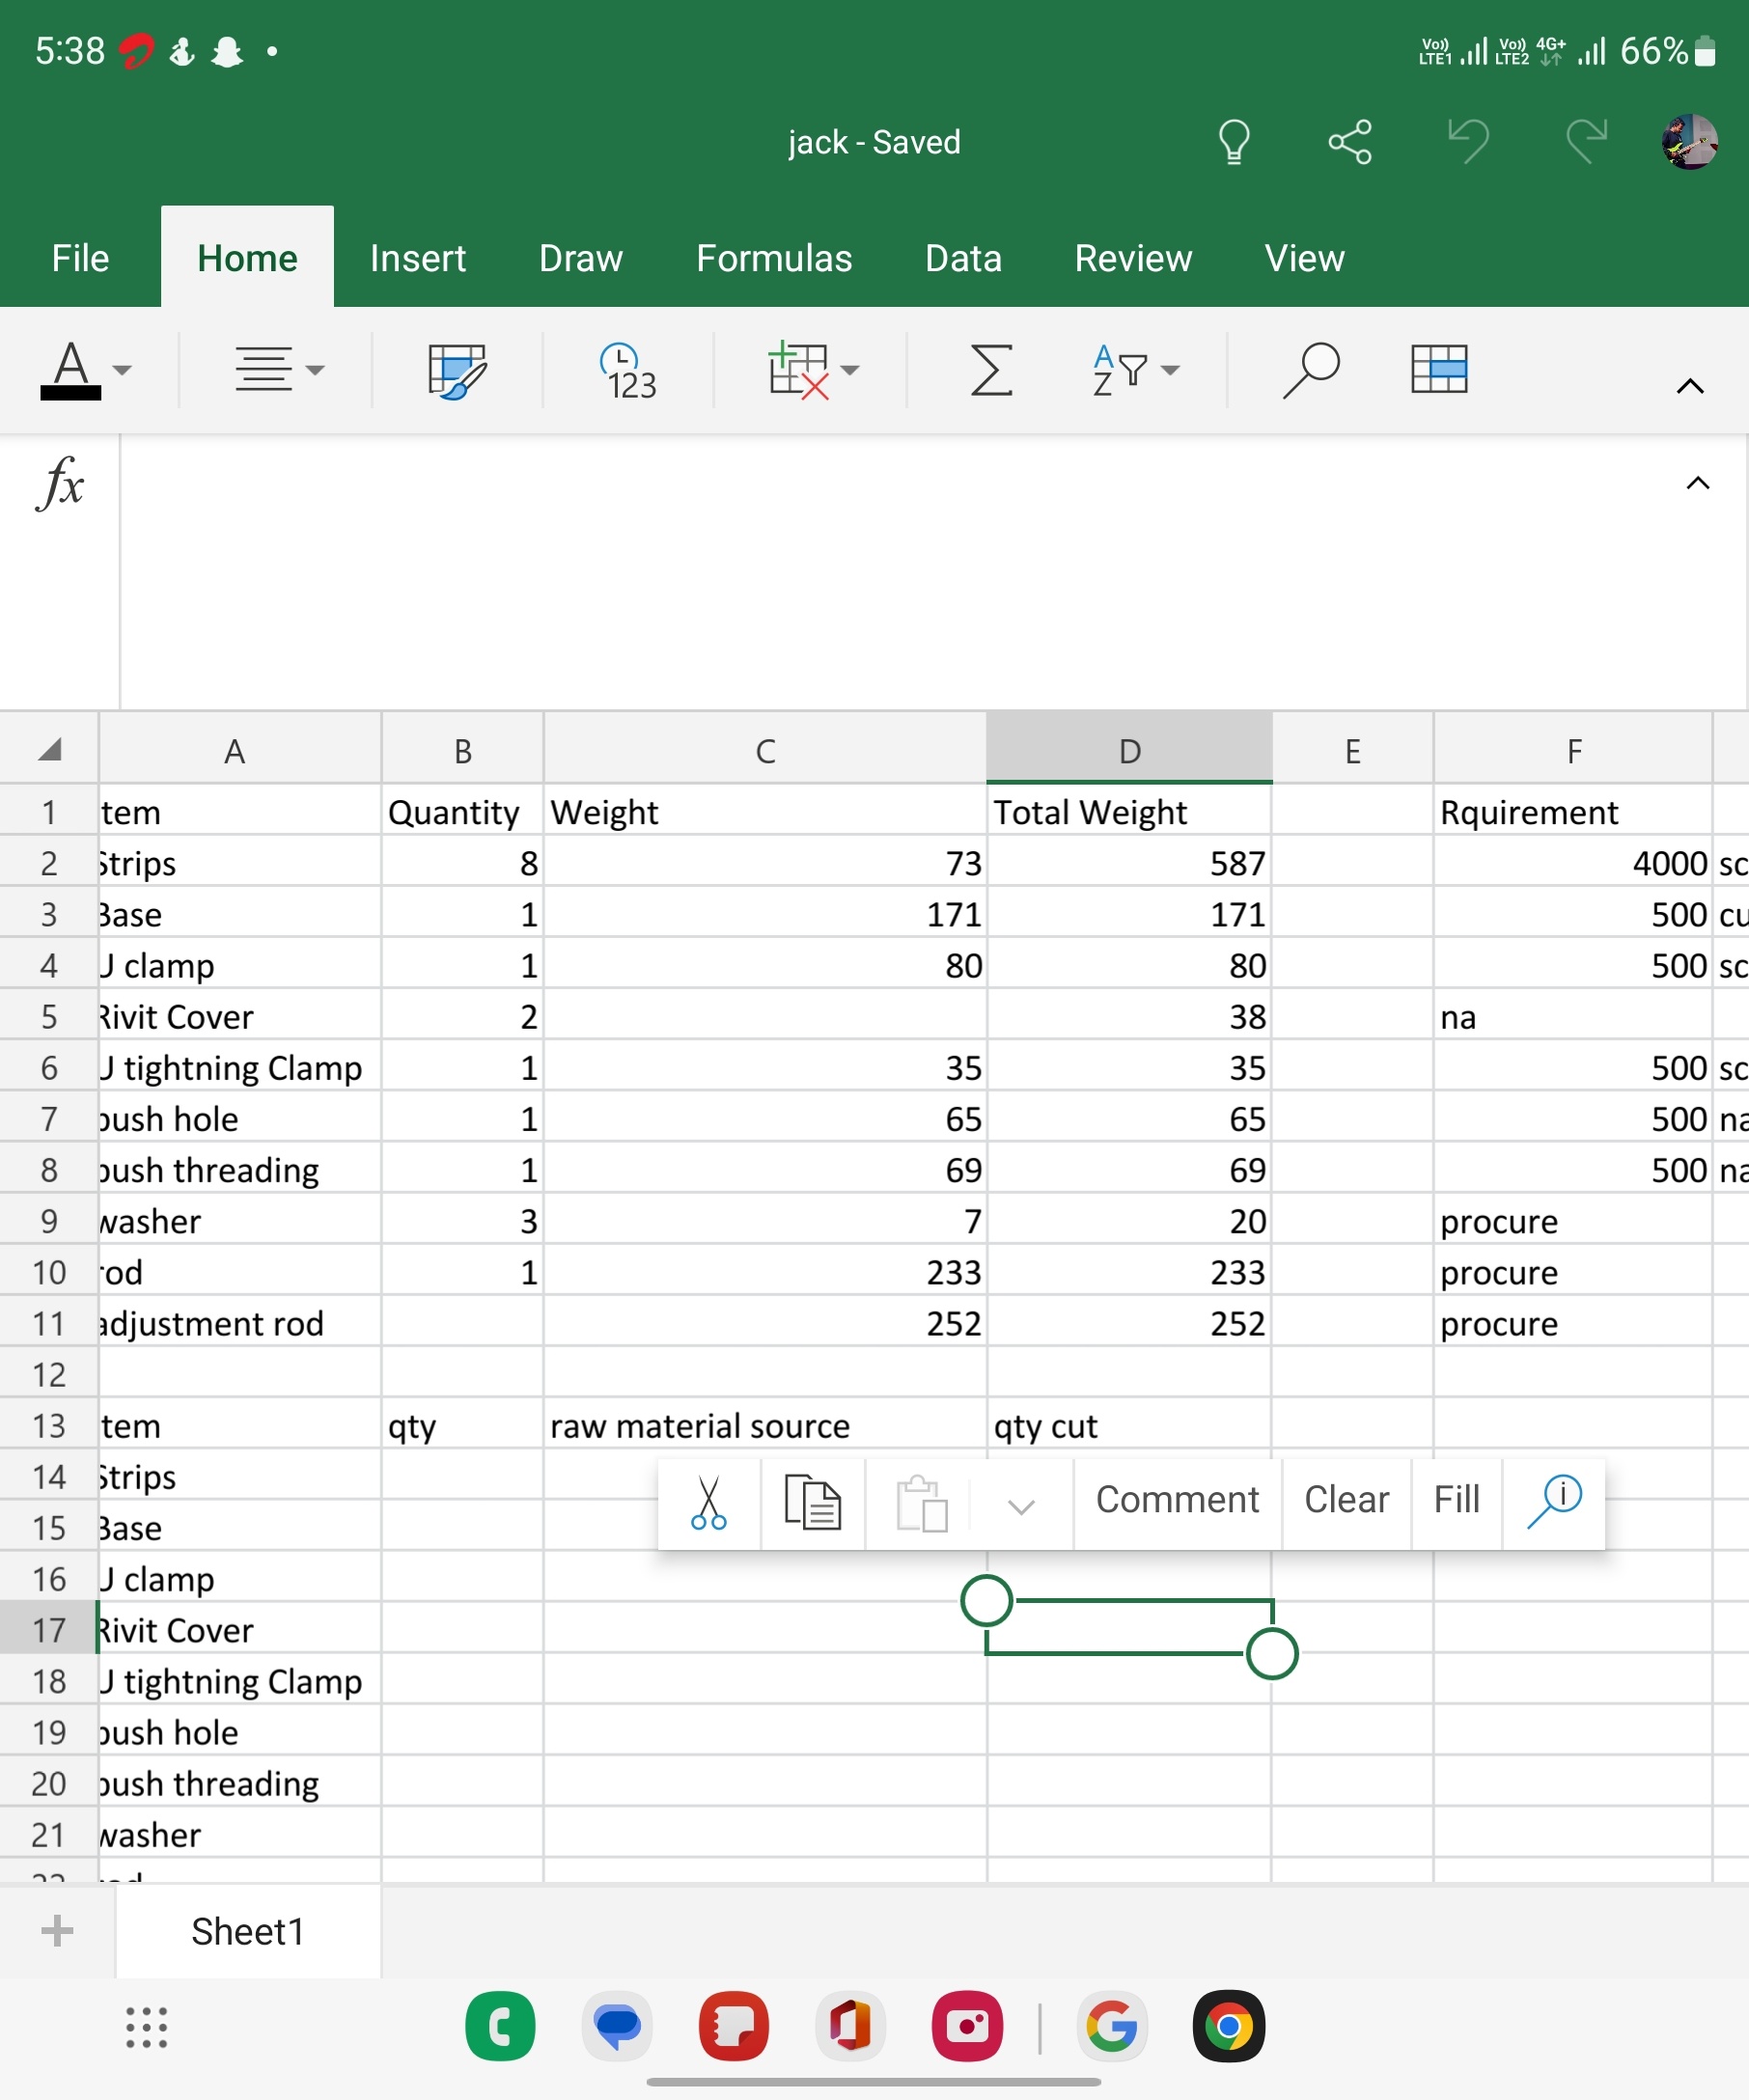Tap the Share icon in title bar
This screenshot has height=2100, width=1749.
coord(1350,141)
